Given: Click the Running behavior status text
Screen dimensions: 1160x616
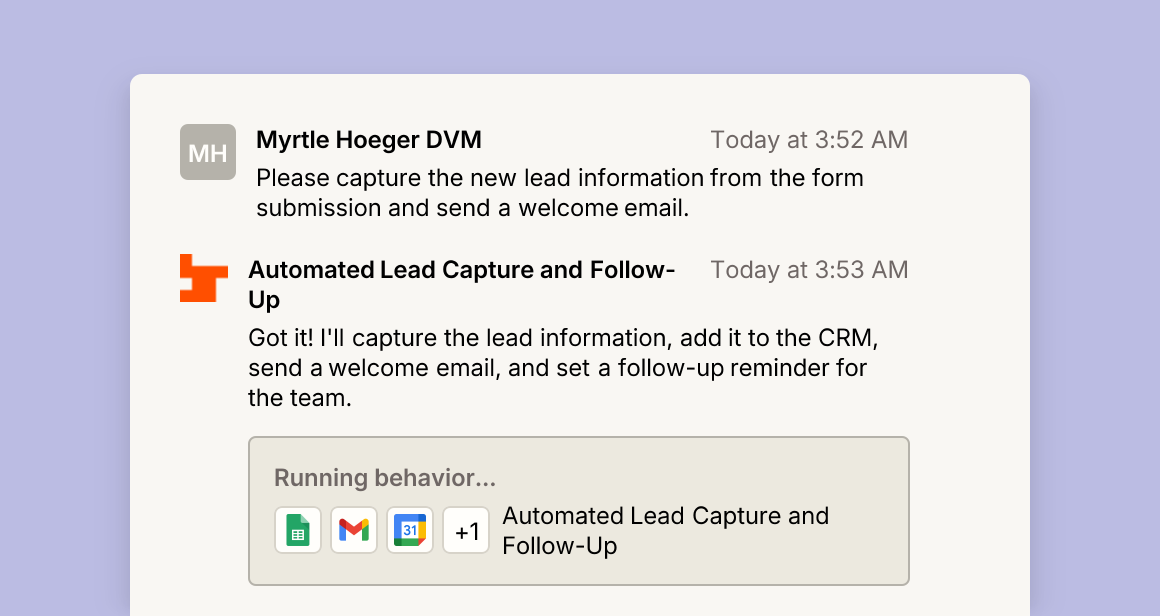Looking at the screenshot, I should 385,478.
